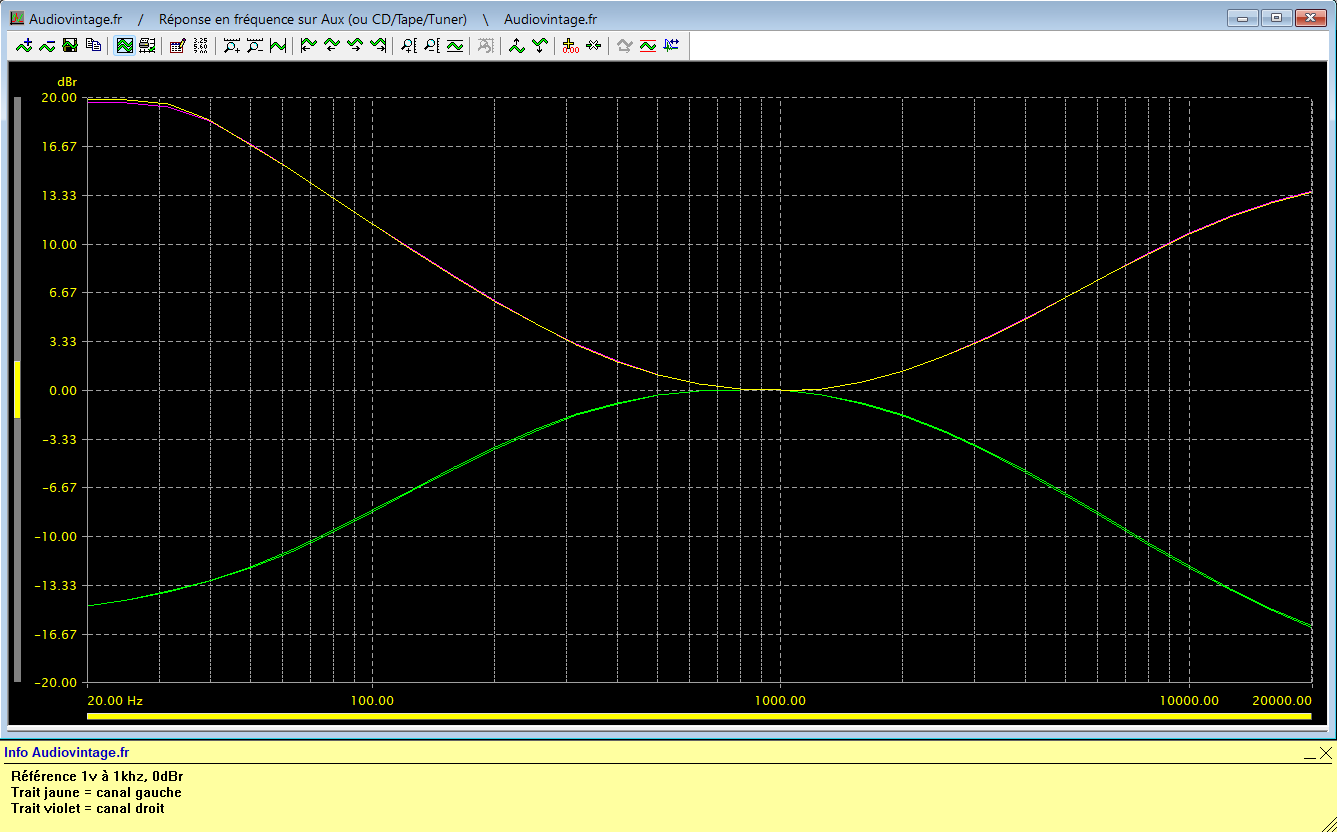Fit vertical scale icon with green wave between lines

(454, 45)
